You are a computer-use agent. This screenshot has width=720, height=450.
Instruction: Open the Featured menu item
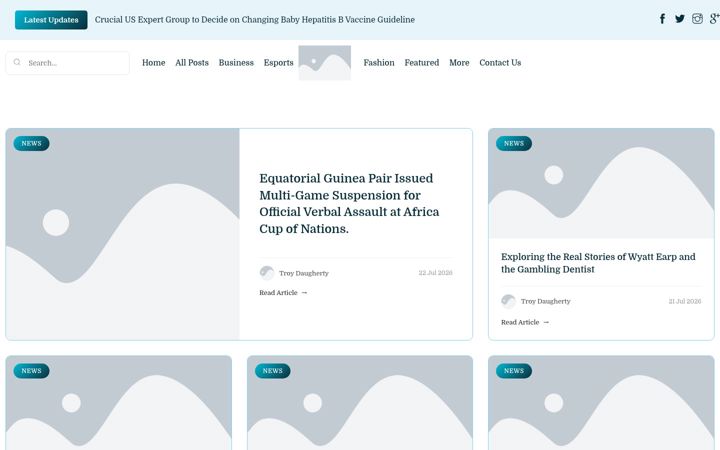tap(422, 62)
